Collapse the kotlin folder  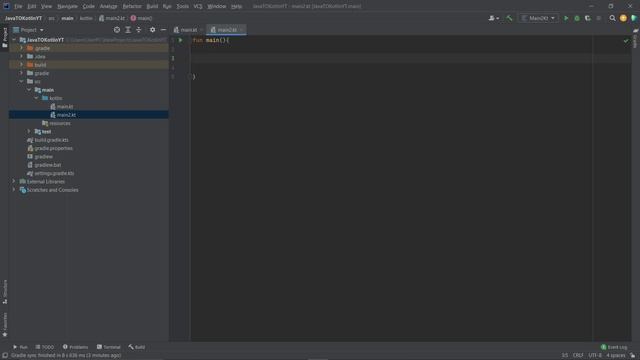coord(36,98)
